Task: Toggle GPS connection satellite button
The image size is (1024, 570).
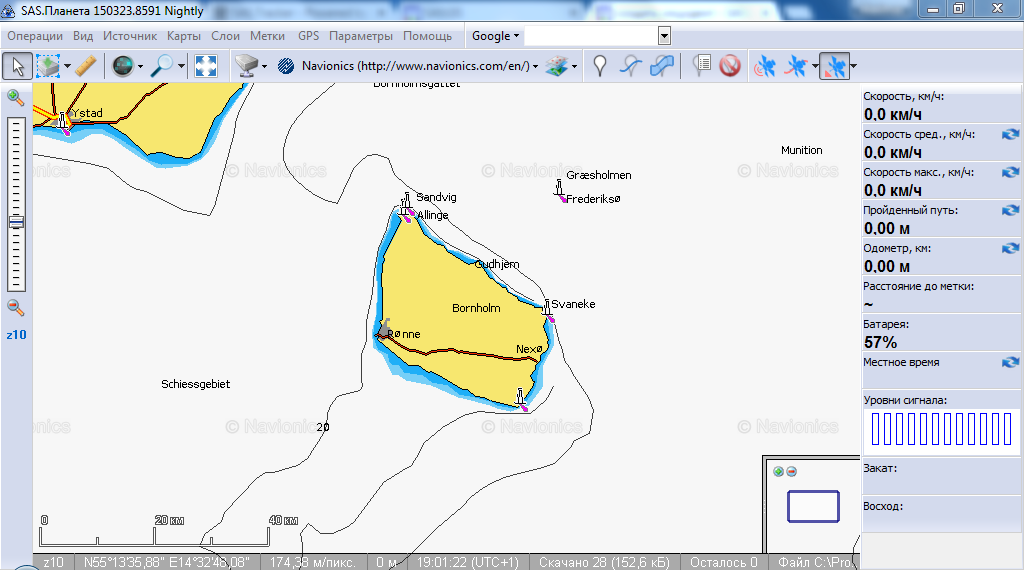Action: coord(765,66)
